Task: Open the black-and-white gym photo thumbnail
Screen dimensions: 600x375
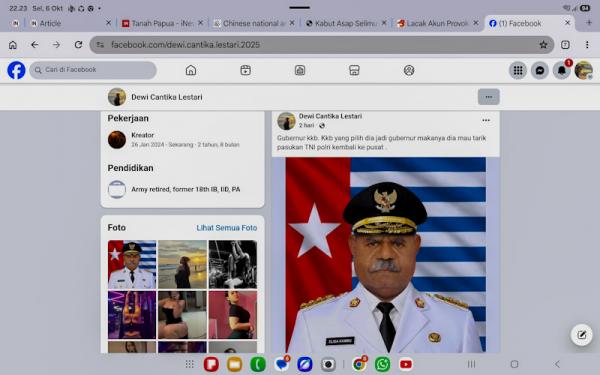Action: point(233,264)
